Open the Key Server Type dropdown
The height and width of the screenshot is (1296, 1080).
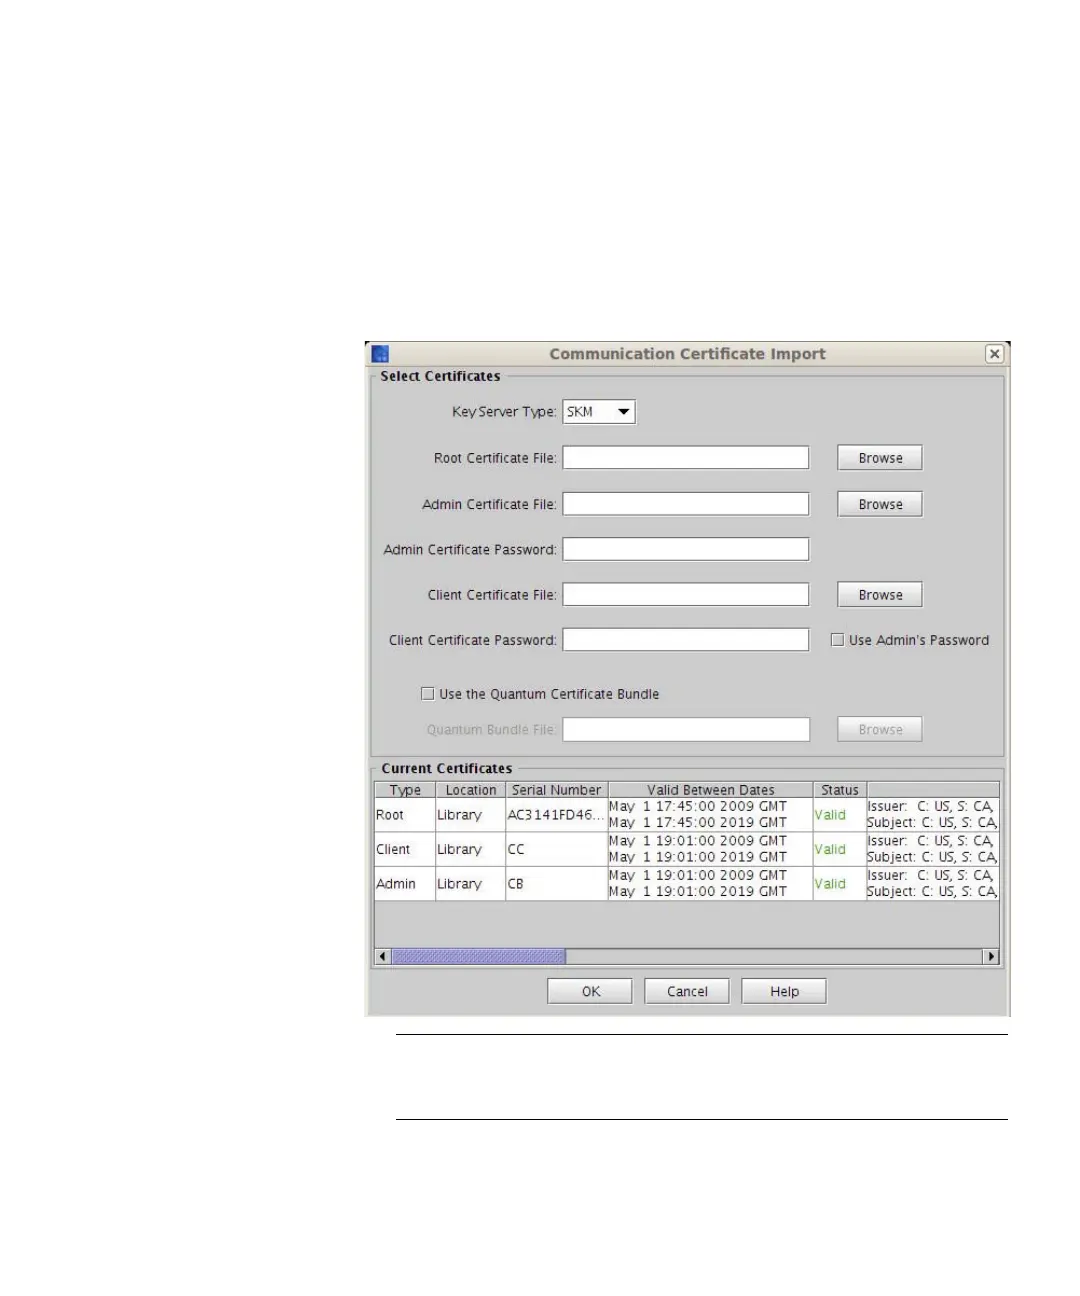[599, 412]
